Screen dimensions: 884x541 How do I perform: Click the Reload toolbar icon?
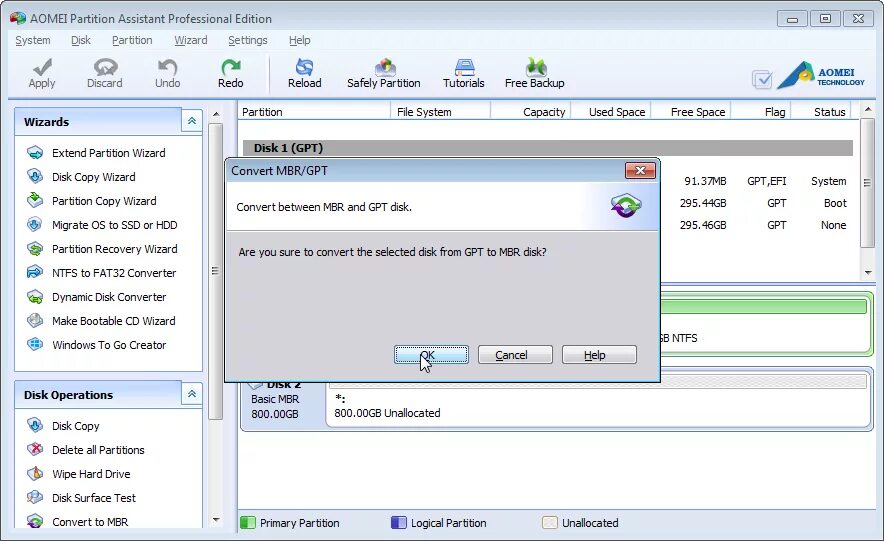(304, 67)
